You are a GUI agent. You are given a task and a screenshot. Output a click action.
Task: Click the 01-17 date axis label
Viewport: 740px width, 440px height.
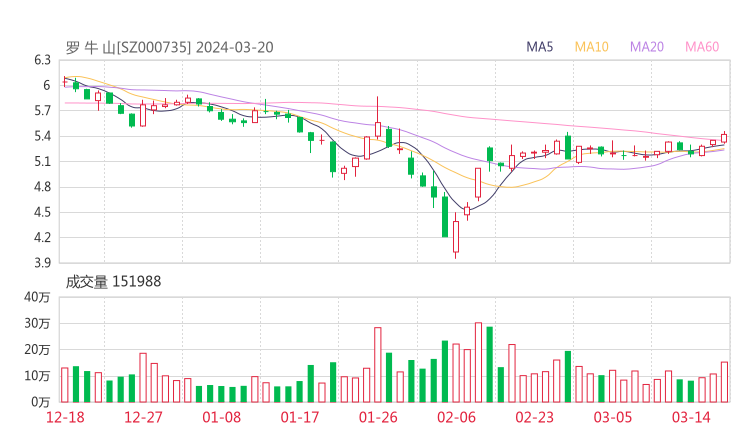300,417
